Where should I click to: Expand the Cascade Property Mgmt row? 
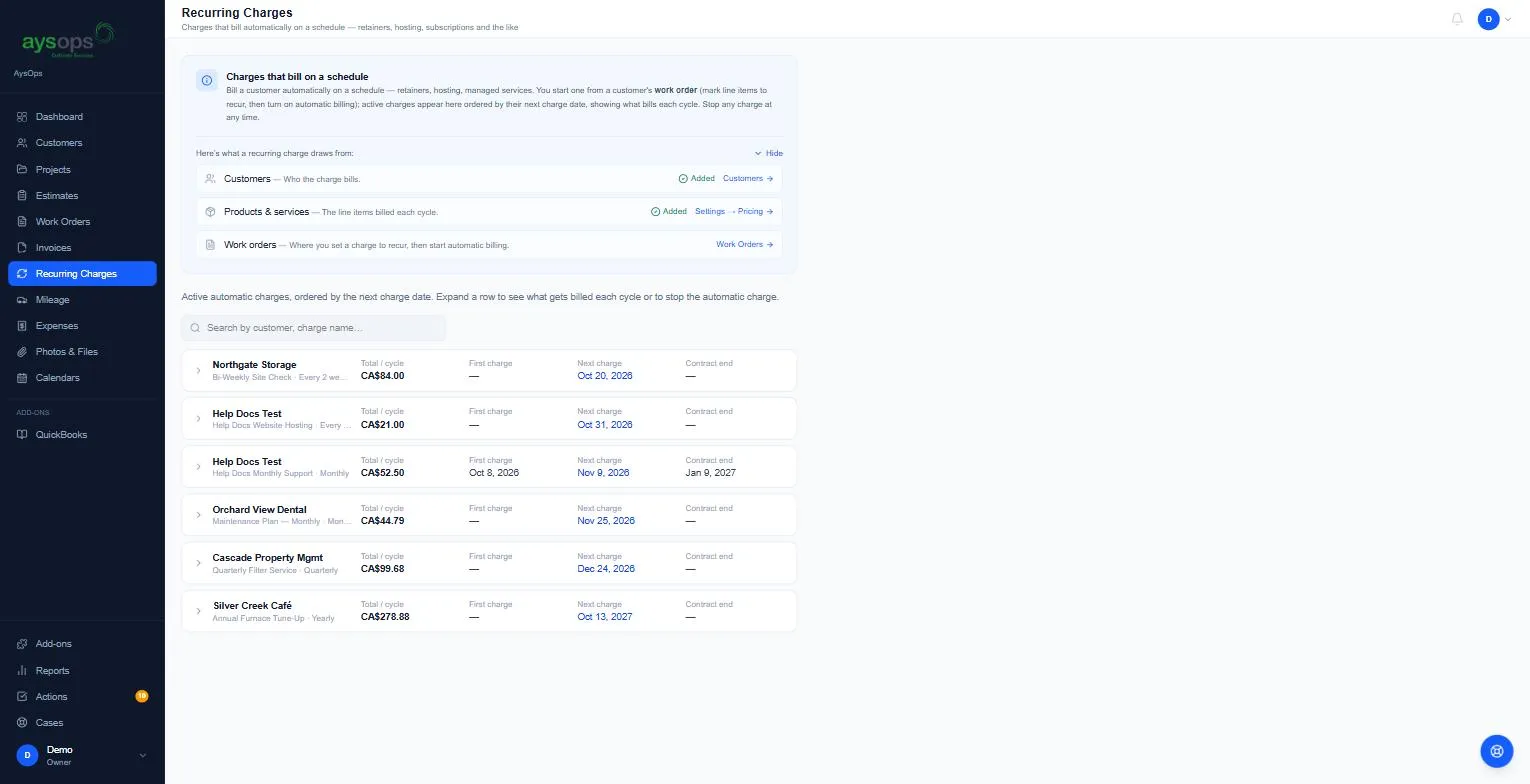pyautogui.click(x=198, y=563)
